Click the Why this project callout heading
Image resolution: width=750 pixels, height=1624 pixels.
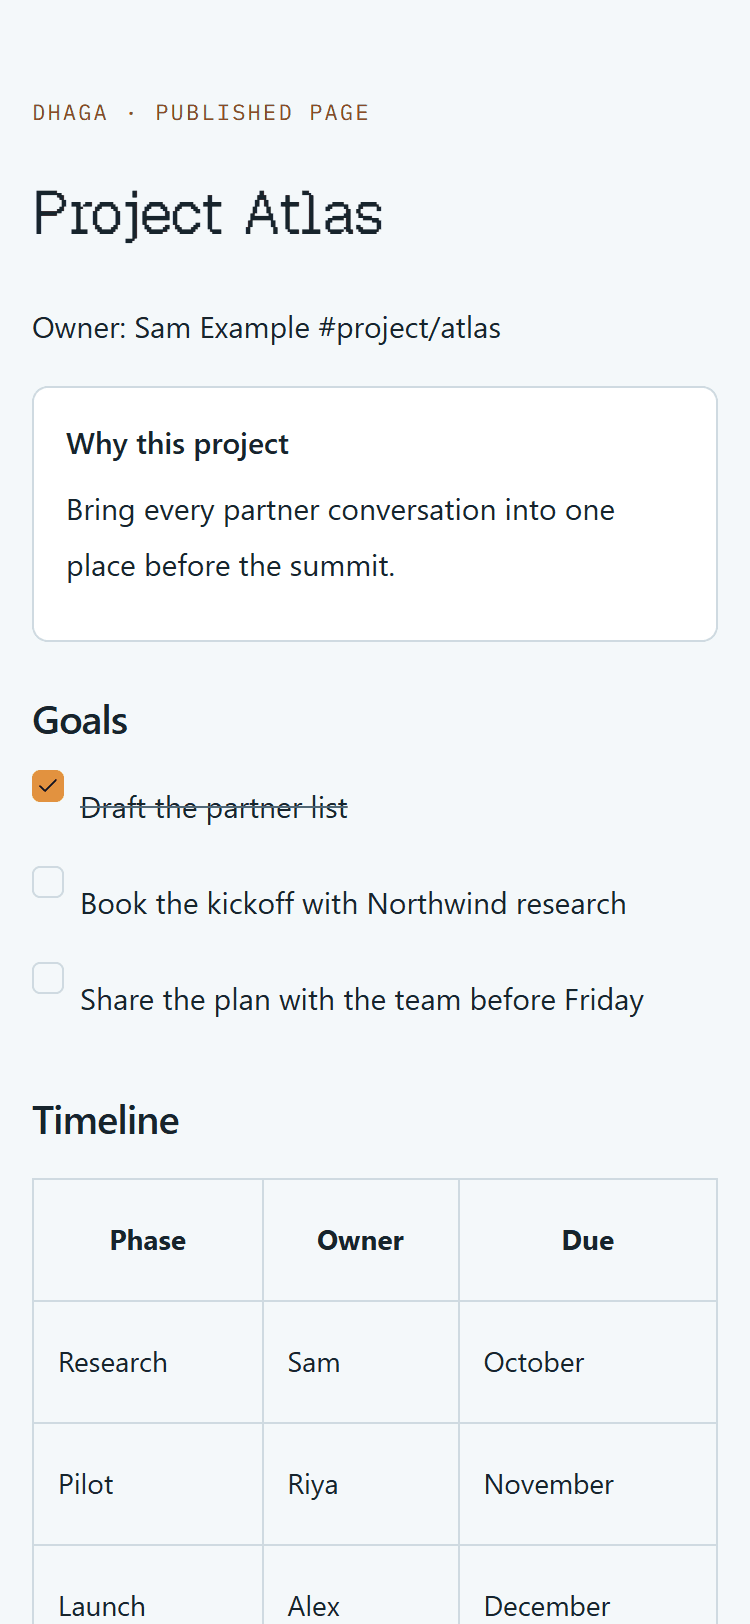(x=178, y=444)
